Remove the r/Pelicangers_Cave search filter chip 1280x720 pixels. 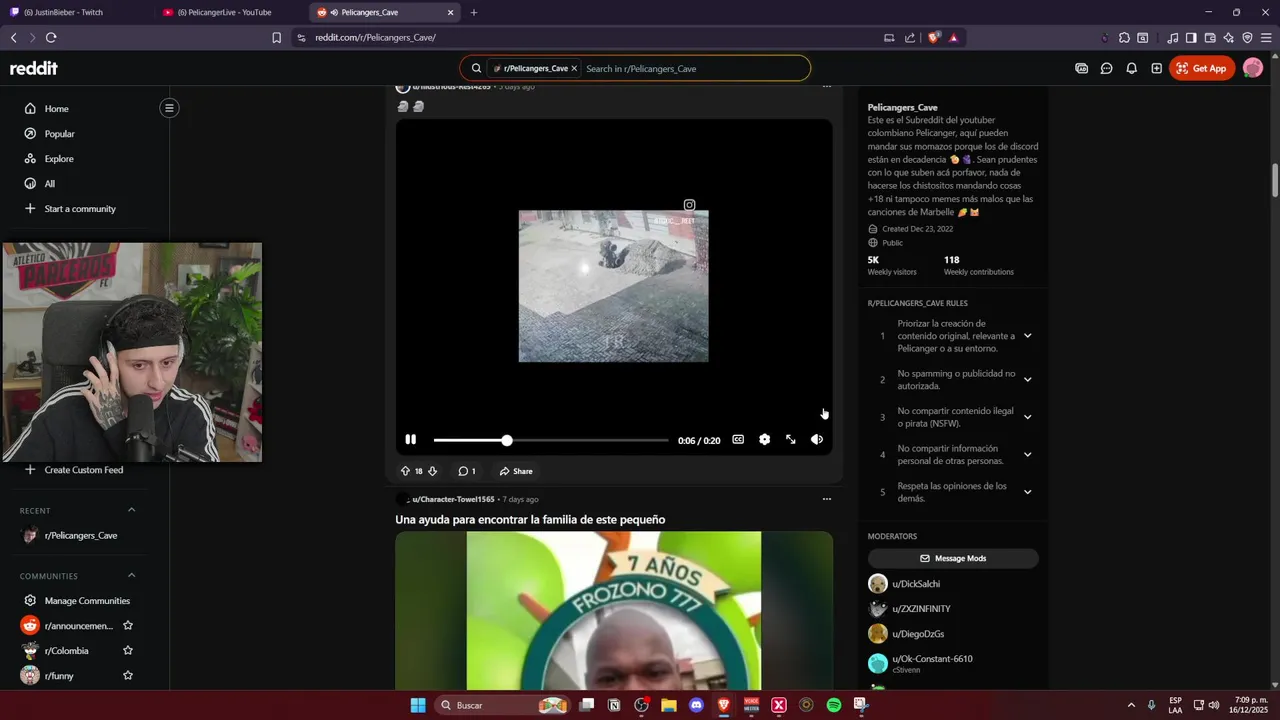pos(574,69)
